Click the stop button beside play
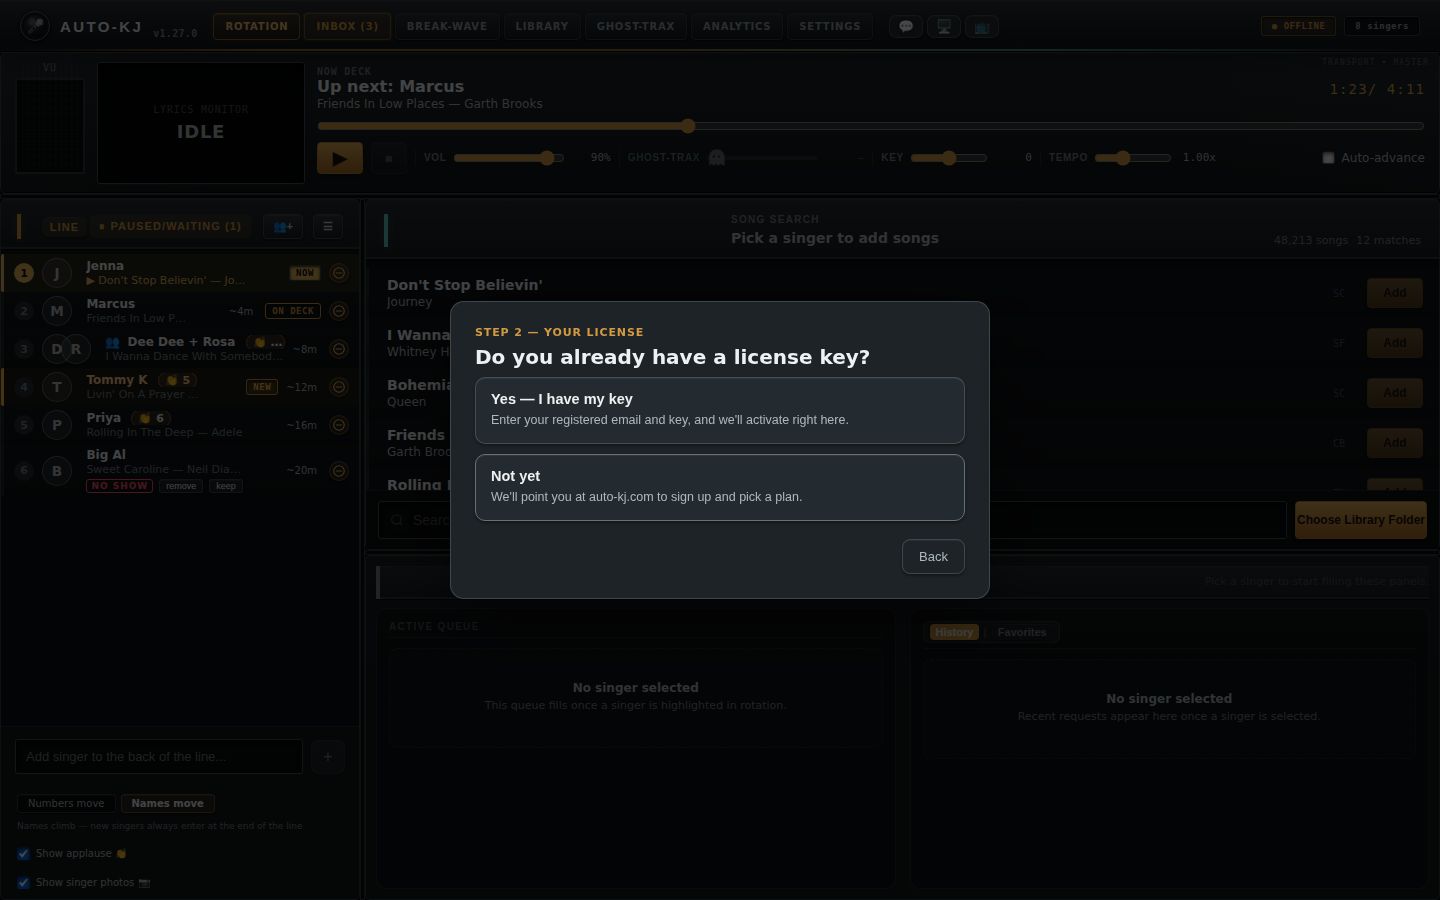The height and width of the screenshot is (900, 1440). 389,158
